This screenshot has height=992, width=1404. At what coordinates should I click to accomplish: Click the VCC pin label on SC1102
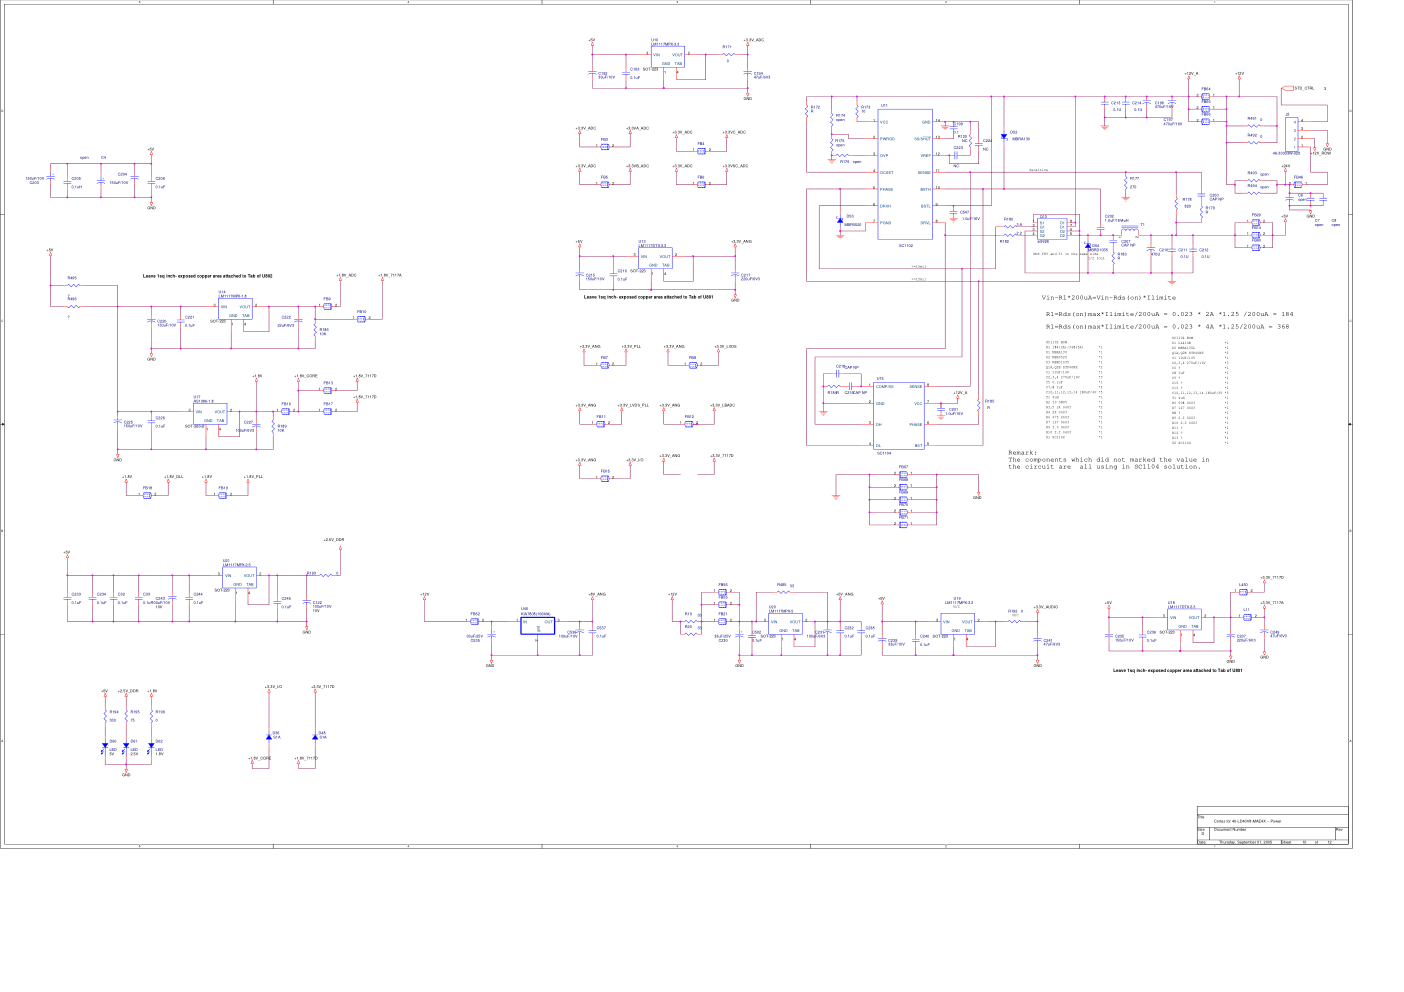[884, 122]
